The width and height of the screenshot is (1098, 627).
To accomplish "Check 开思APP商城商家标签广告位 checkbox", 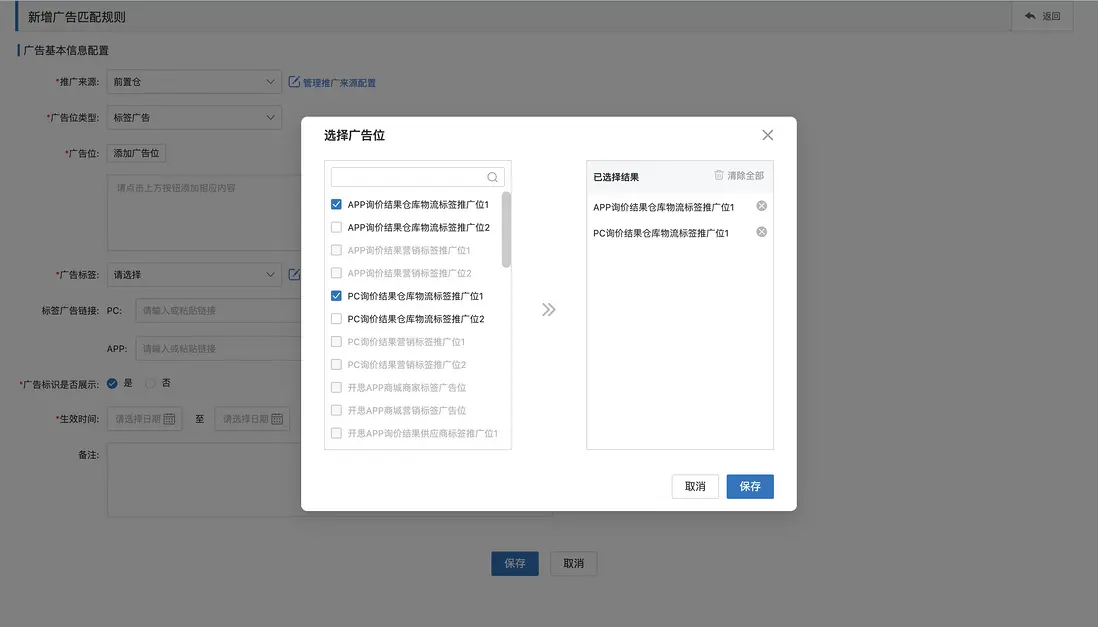I will click(336, 387).
